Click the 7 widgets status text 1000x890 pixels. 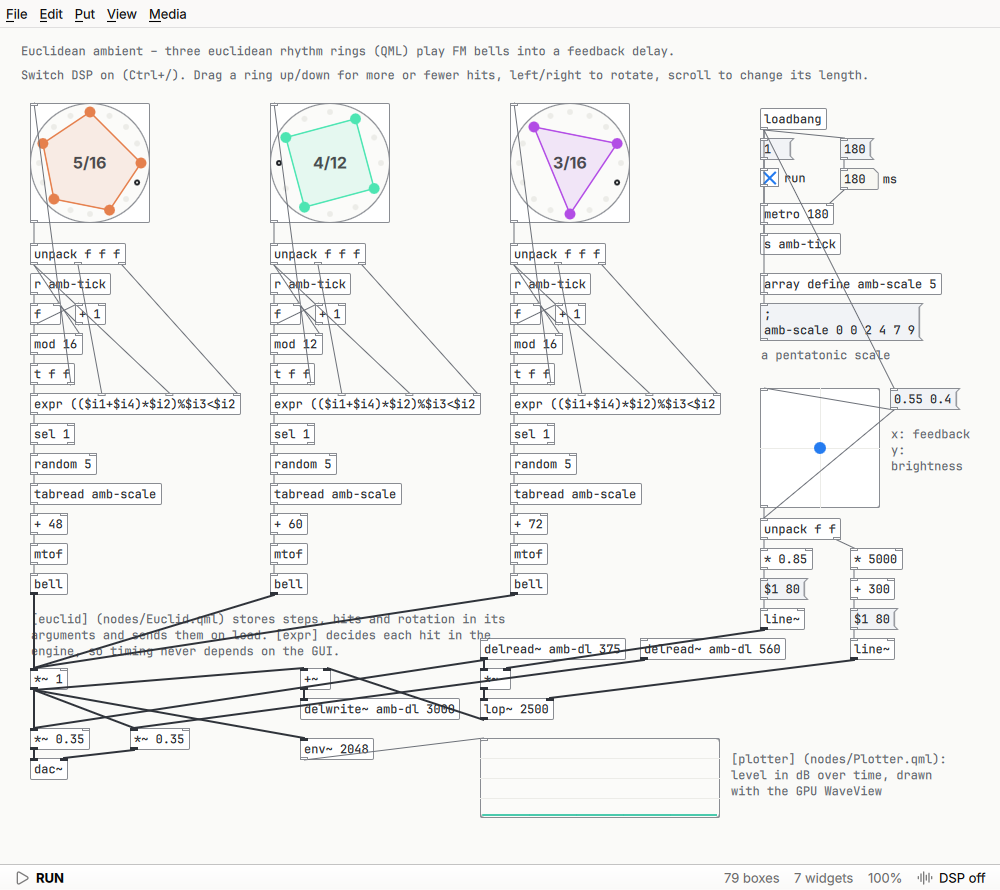pos(823,878)
